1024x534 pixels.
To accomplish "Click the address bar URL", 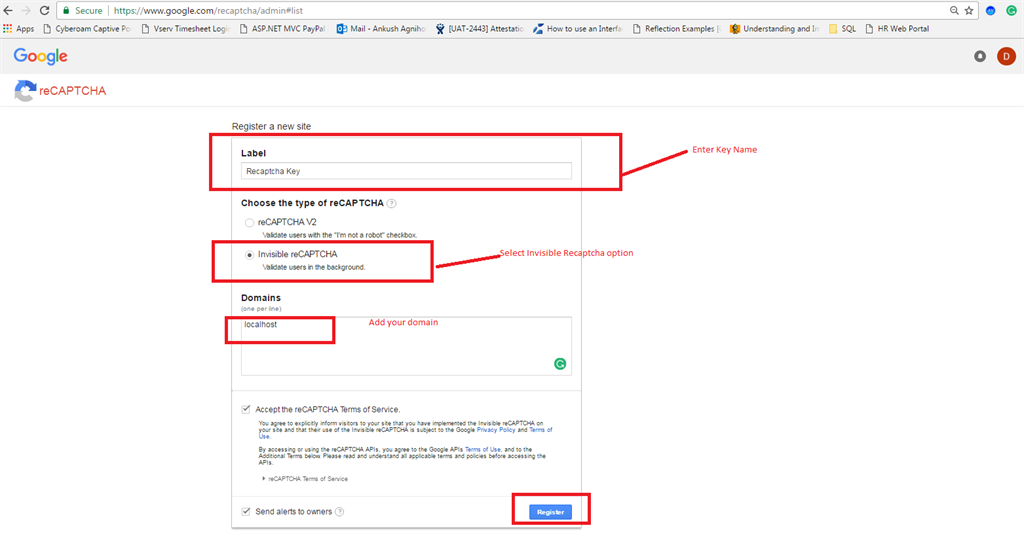I will click(208, 10).
